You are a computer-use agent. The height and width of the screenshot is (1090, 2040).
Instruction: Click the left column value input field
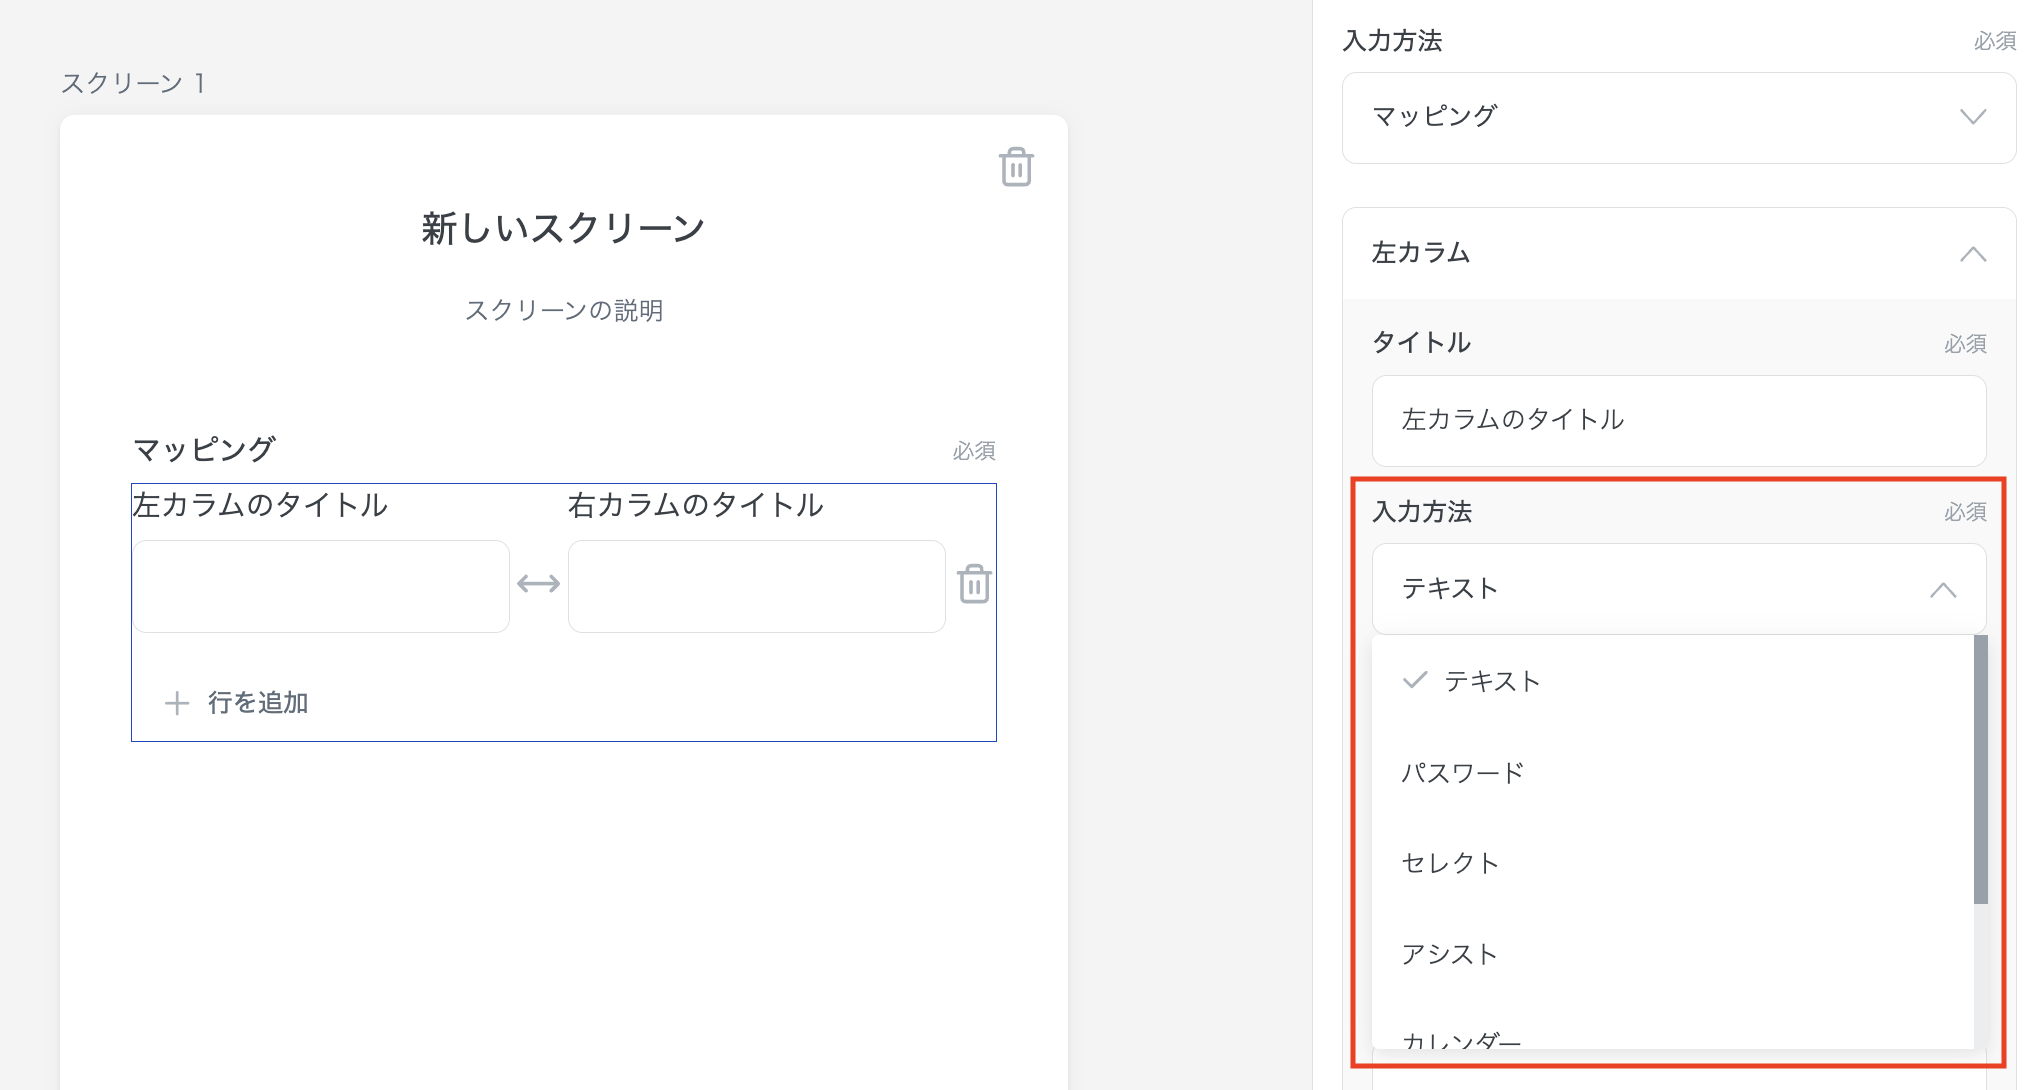pos(320,585)
